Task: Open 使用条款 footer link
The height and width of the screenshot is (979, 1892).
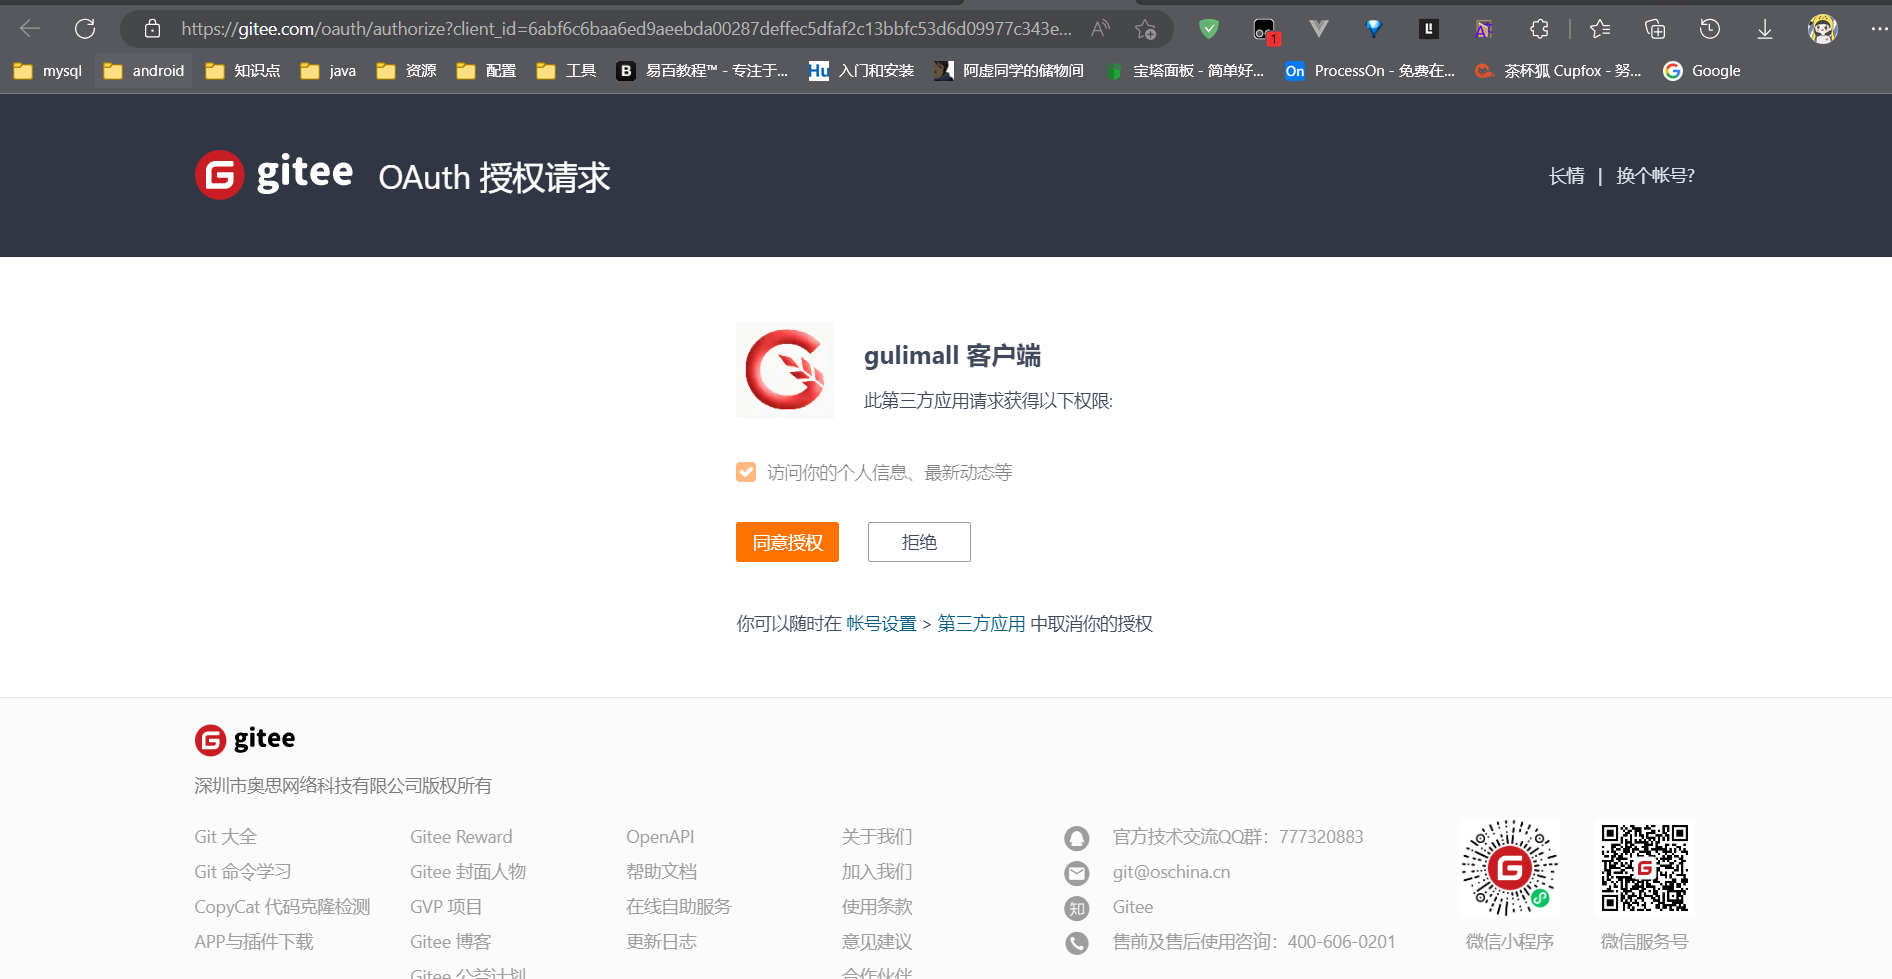Action: [x=877, y=907]
